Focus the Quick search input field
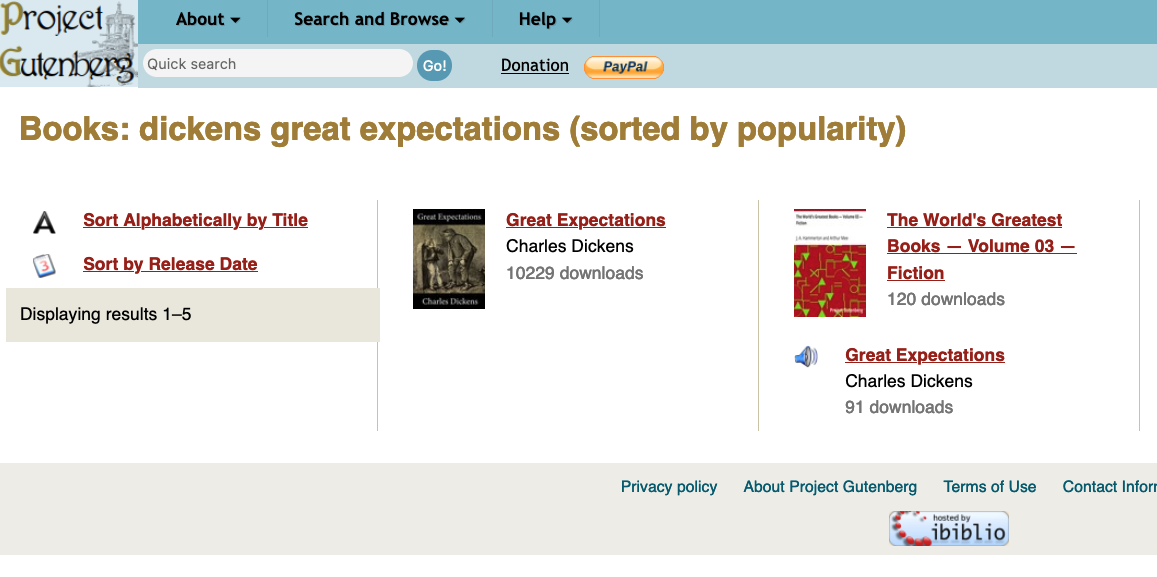The width and height of the screenshot is (1157, 577). [x=277, y=64]
